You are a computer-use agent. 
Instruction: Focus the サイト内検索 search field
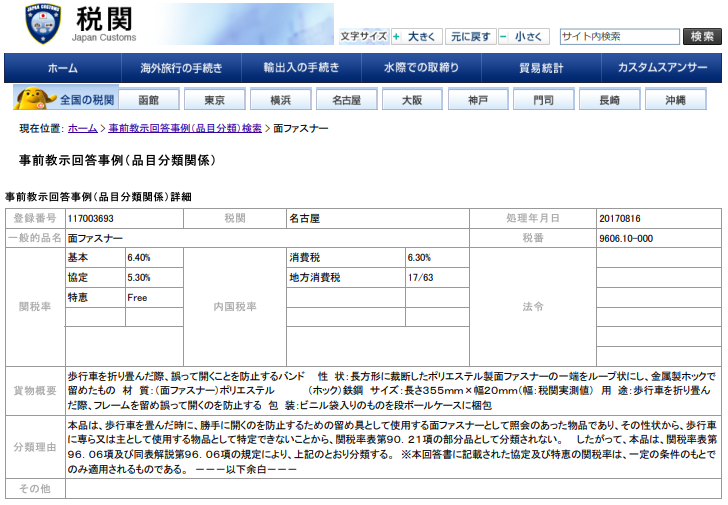(620, 37)
